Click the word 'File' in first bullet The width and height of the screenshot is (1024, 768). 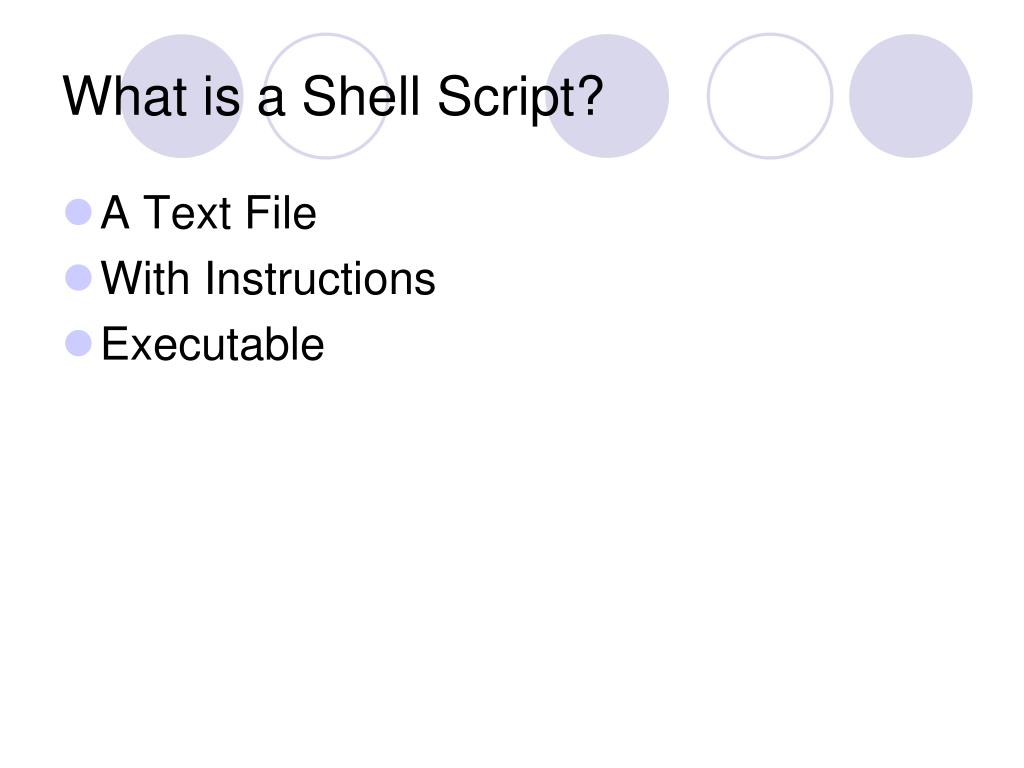tap(281, 212)
